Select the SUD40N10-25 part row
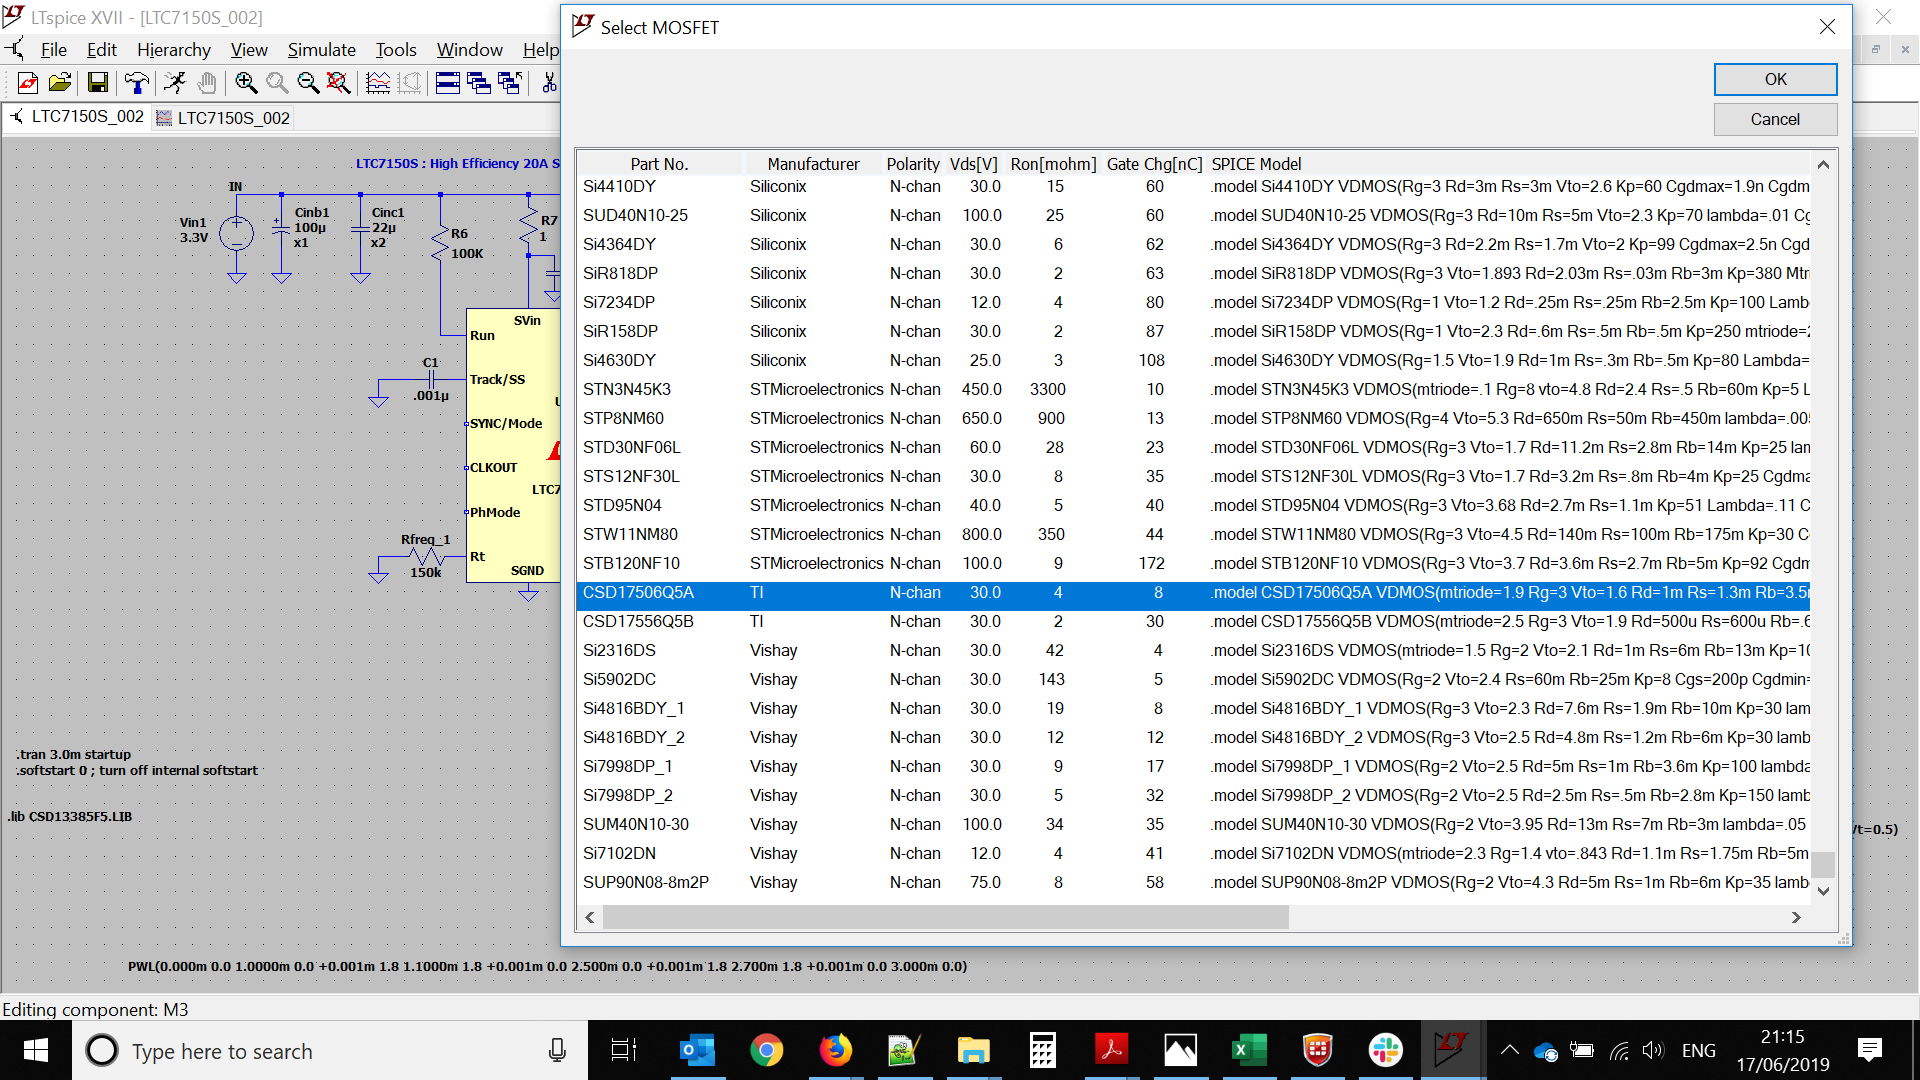The image size is (1920, 1080). [1194, 216]
